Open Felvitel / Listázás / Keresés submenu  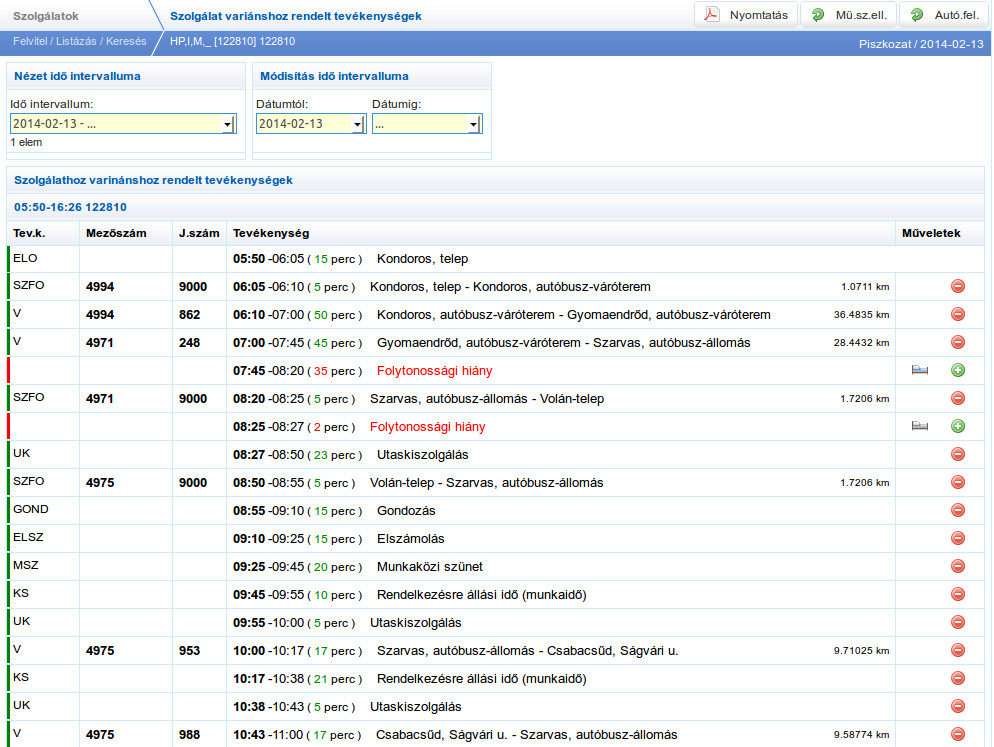pos(79,41)
